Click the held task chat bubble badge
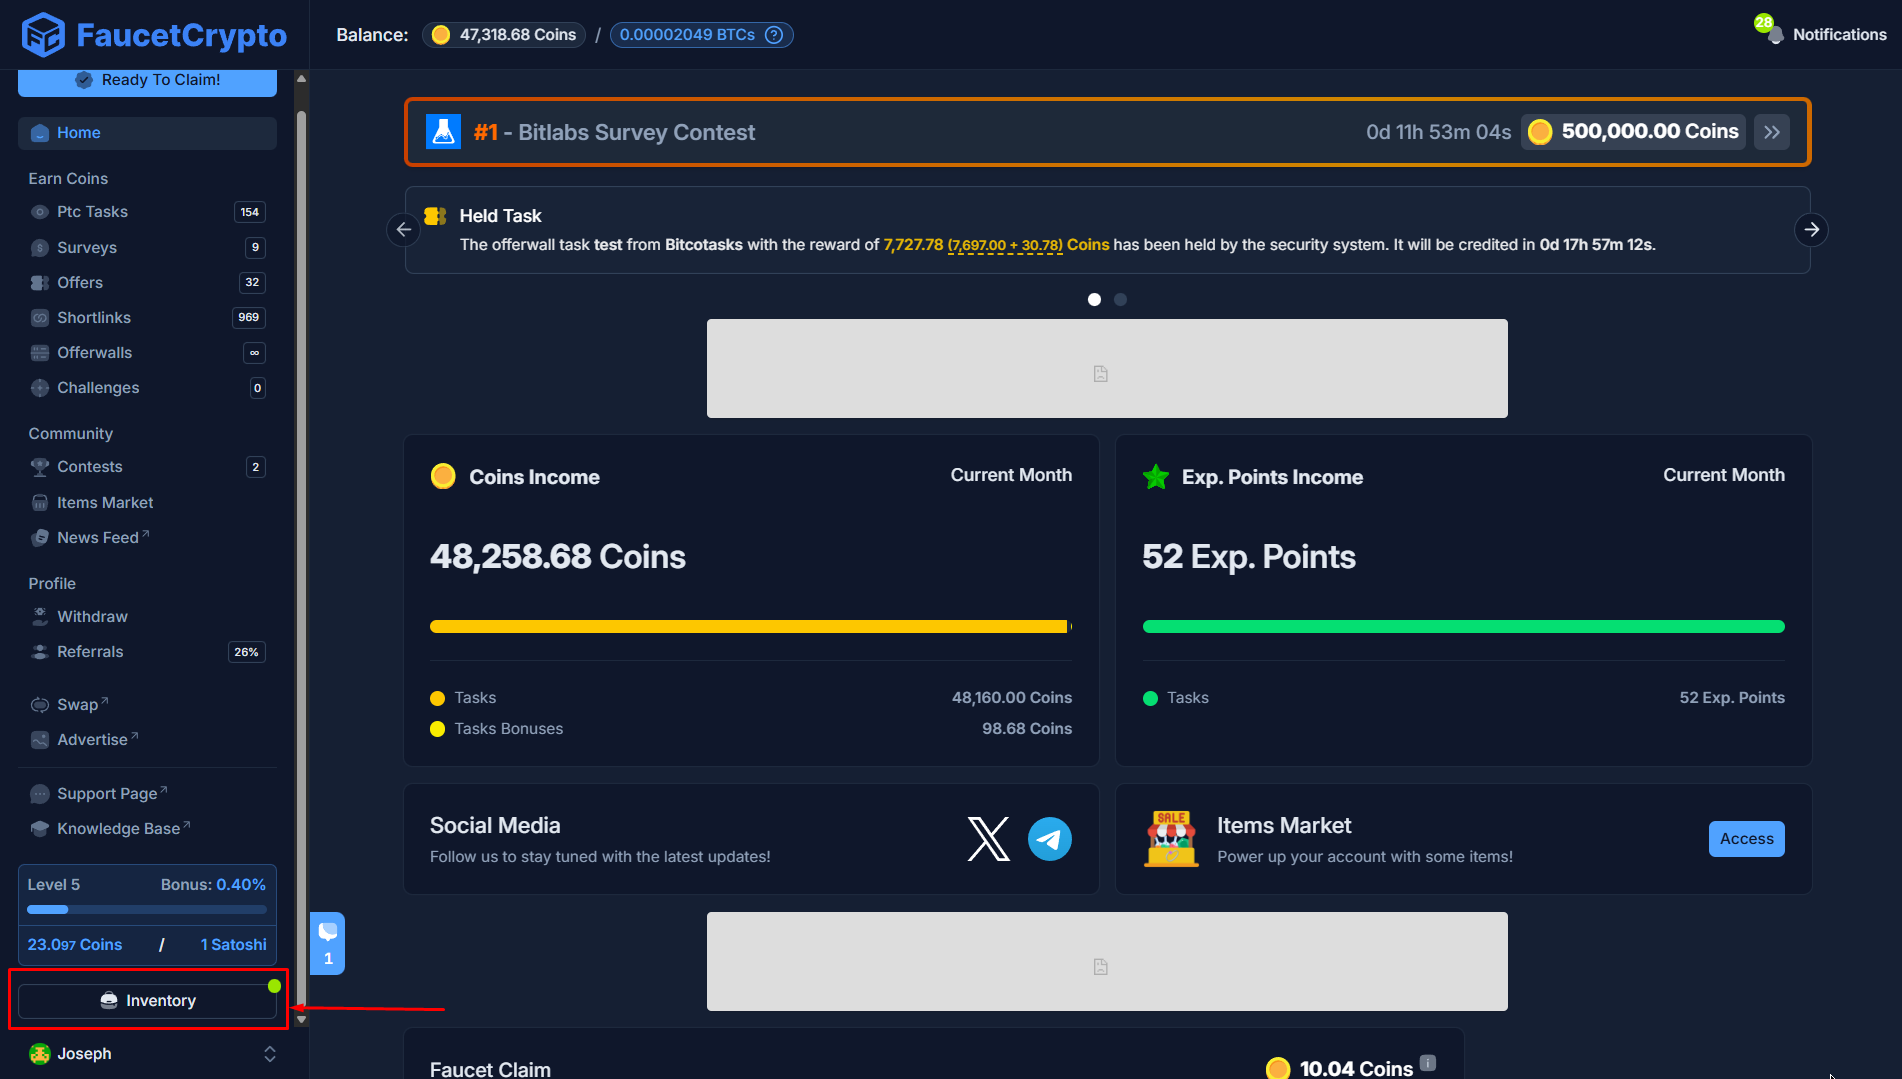 327,942
